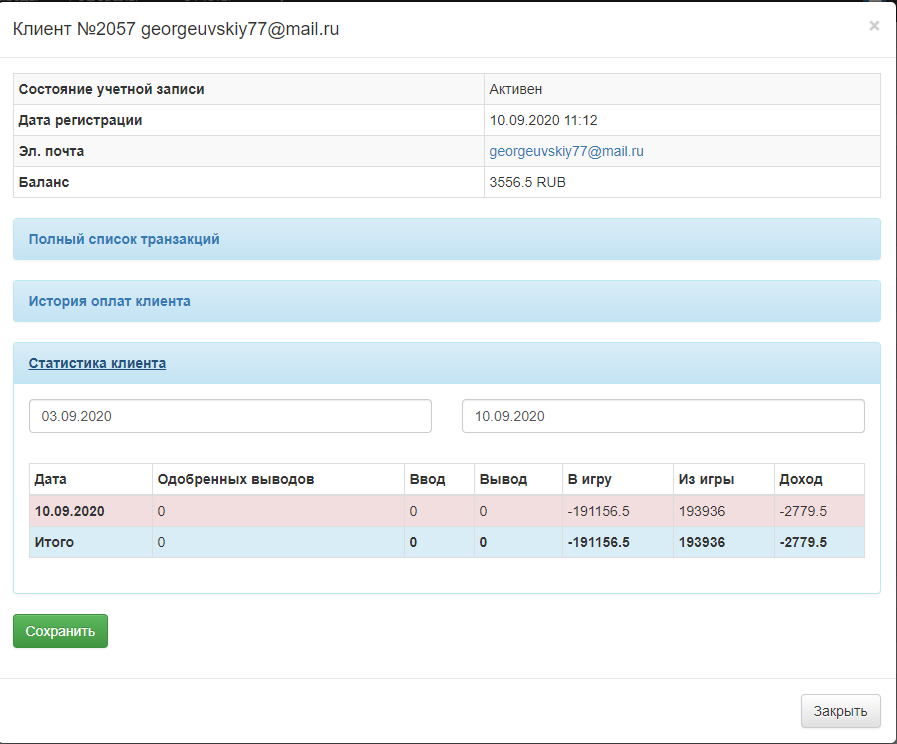Click the Активен account status value
This screenshot has height=744, width=897.
(x=516, y=89)
